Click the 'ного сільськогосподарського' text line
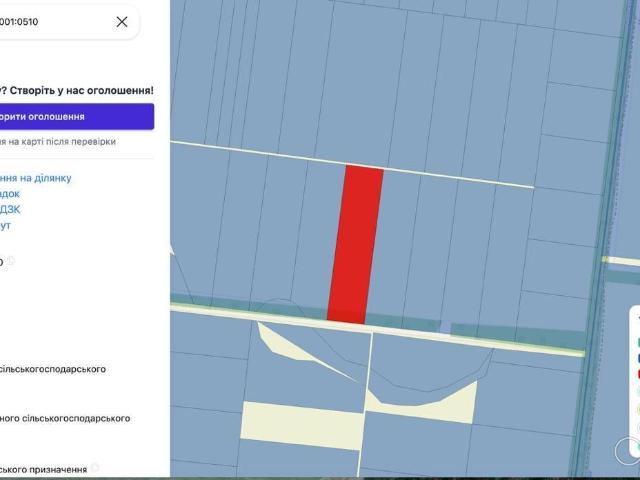This screenshot has width=640, height=480. point(65,418)
